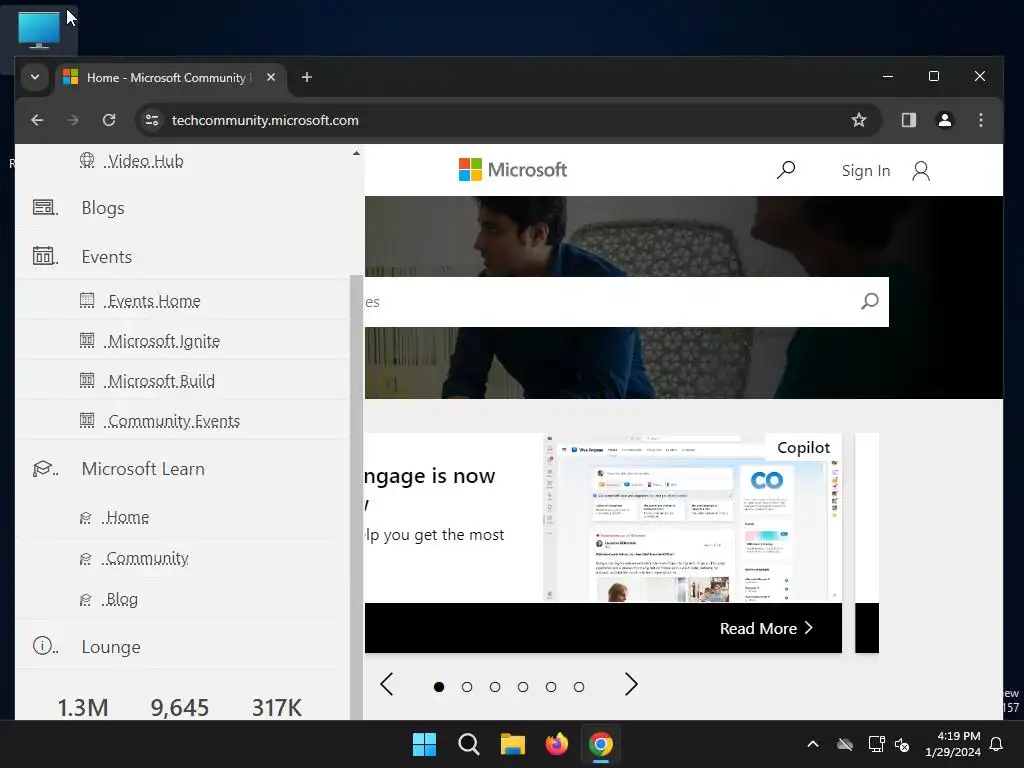Open Chrome side panel icon
The image size is (1024, 768).
[x=908, y=120]
